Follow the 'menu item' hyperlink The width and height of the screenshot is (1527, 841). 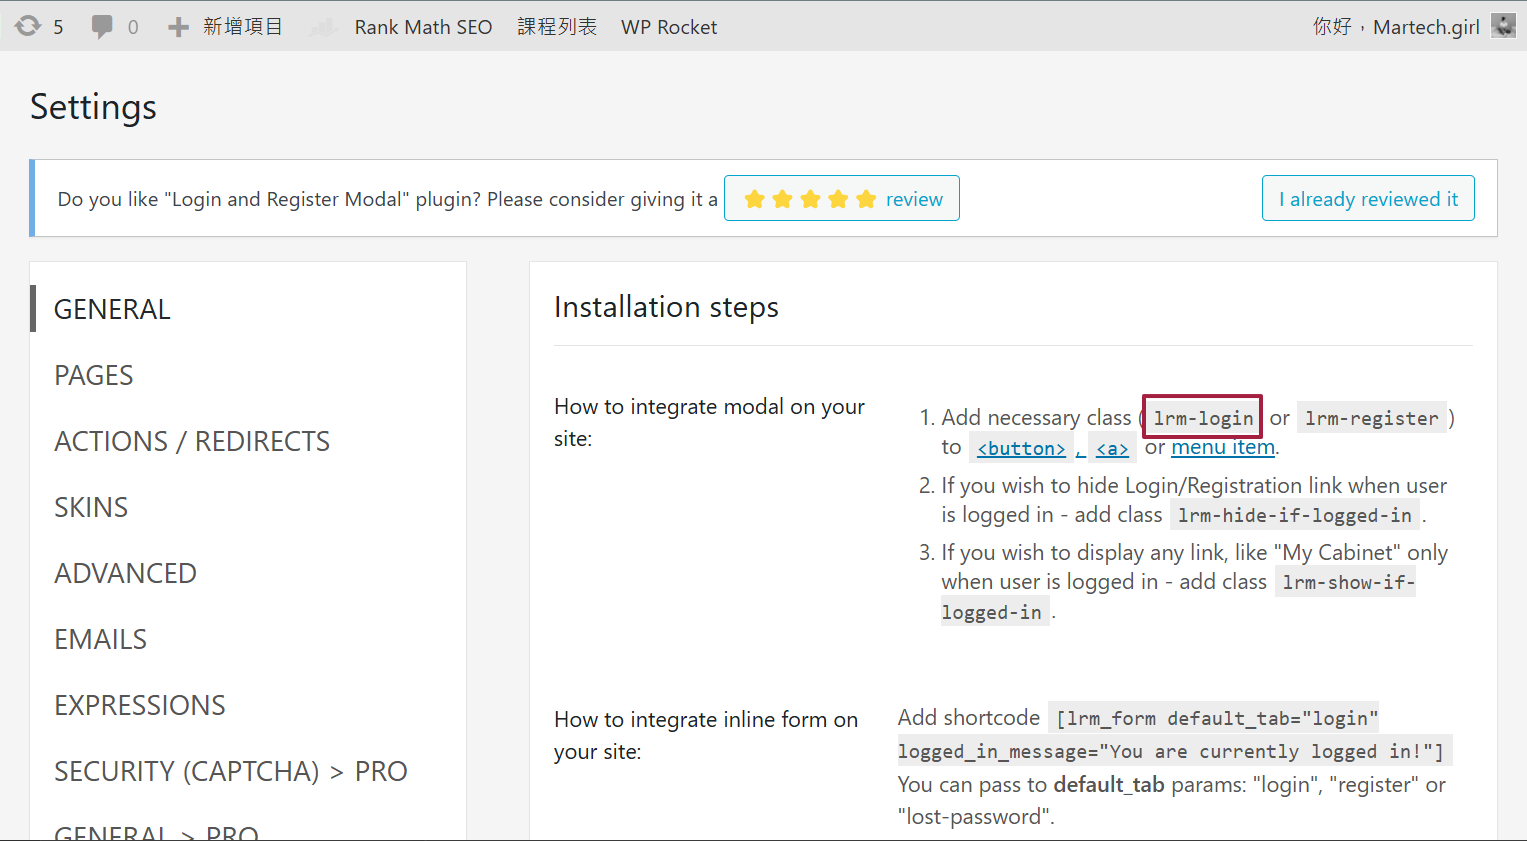[1222, 447]
